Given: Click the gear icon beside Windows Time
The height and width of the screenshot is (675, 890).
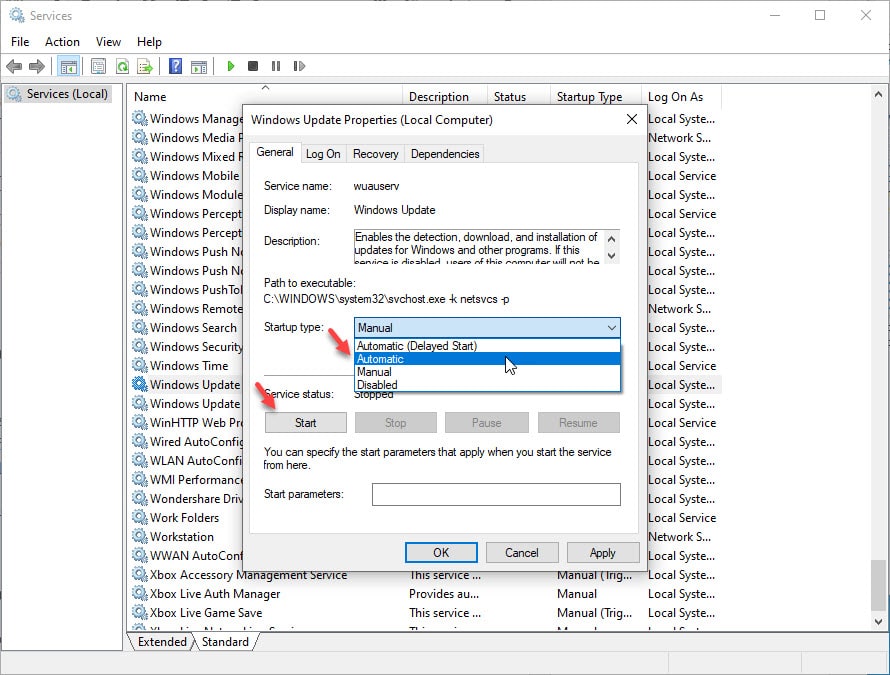Looking at the screenshot, I should point(140,366).
